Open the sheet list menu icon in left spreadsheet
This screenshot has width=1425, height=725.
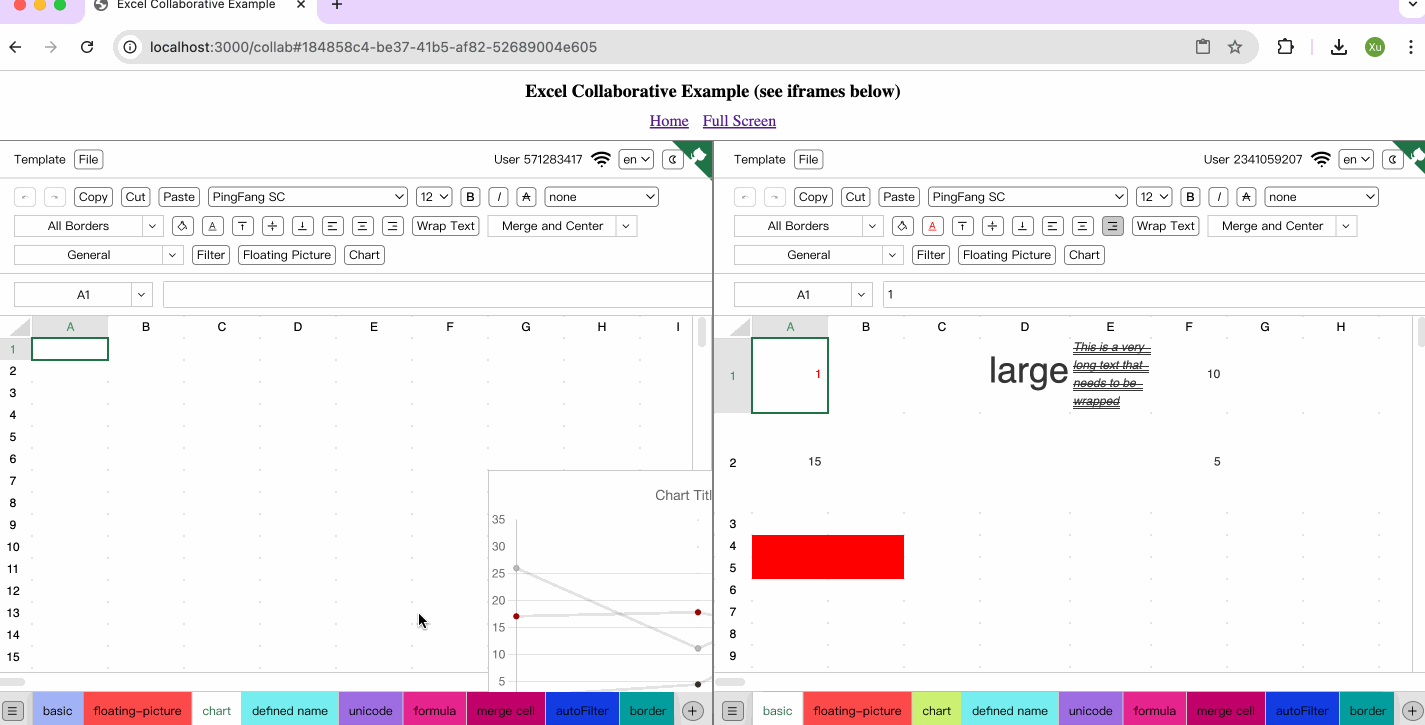13,711
